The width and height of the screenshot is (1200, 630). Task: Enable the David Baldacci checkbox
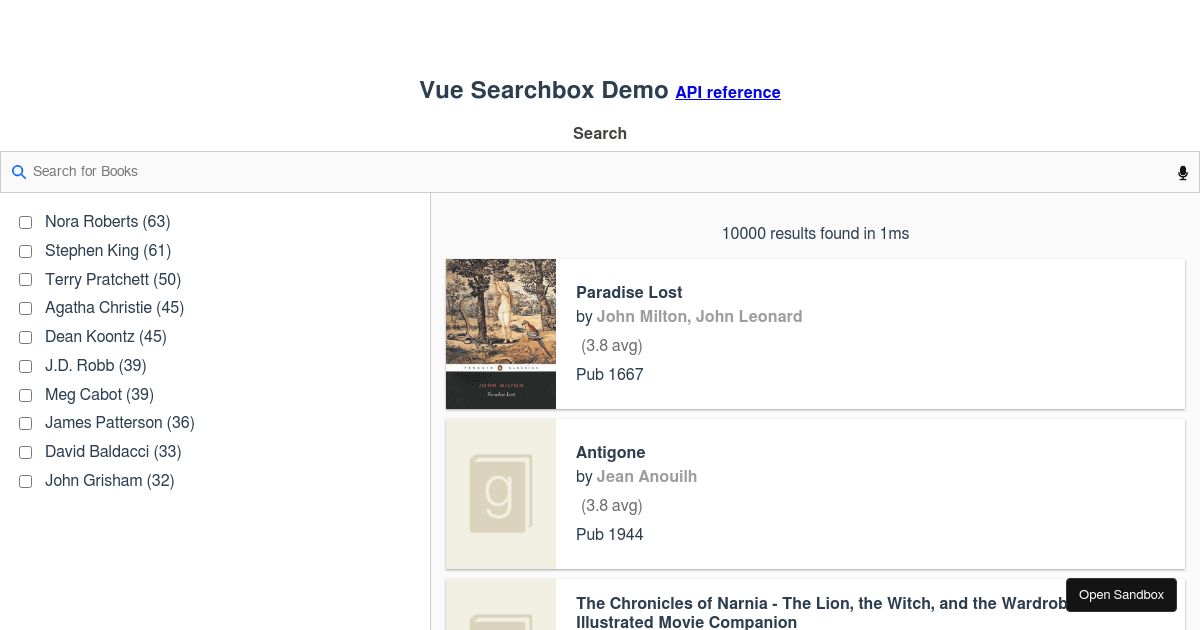[x=25, y=452]
